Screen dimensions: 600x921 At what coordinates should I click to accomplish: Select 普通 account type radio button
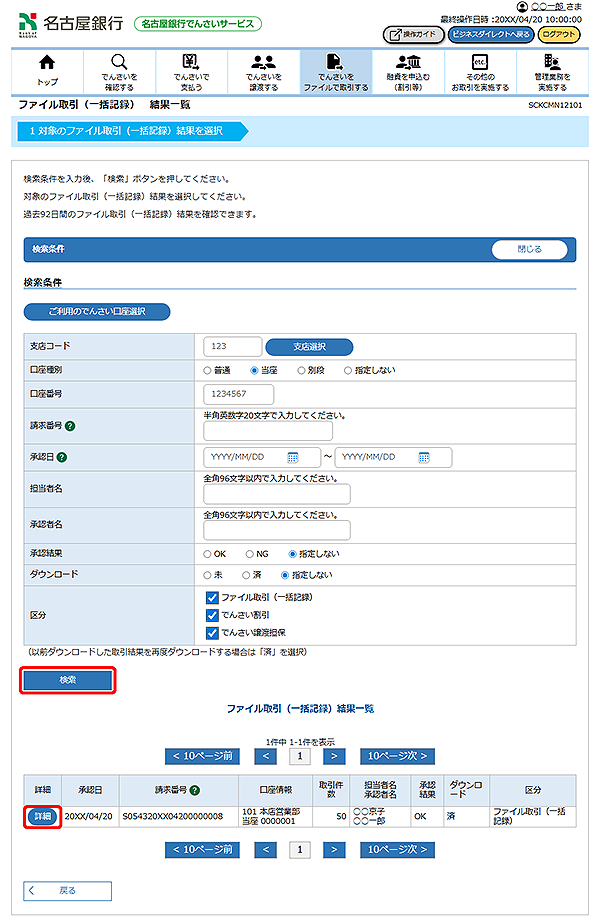pyautogui.click(x=208, y=370)
